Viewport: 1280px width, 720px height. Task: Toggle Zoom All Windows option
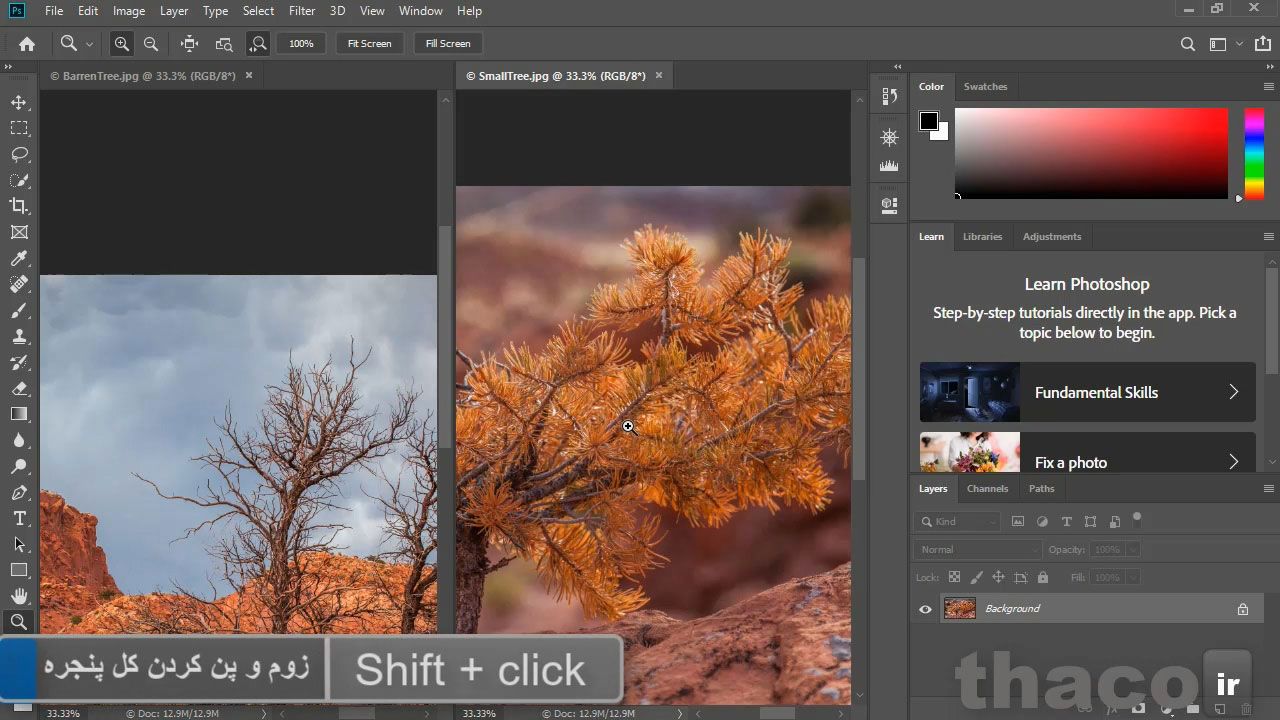[224, 43]
